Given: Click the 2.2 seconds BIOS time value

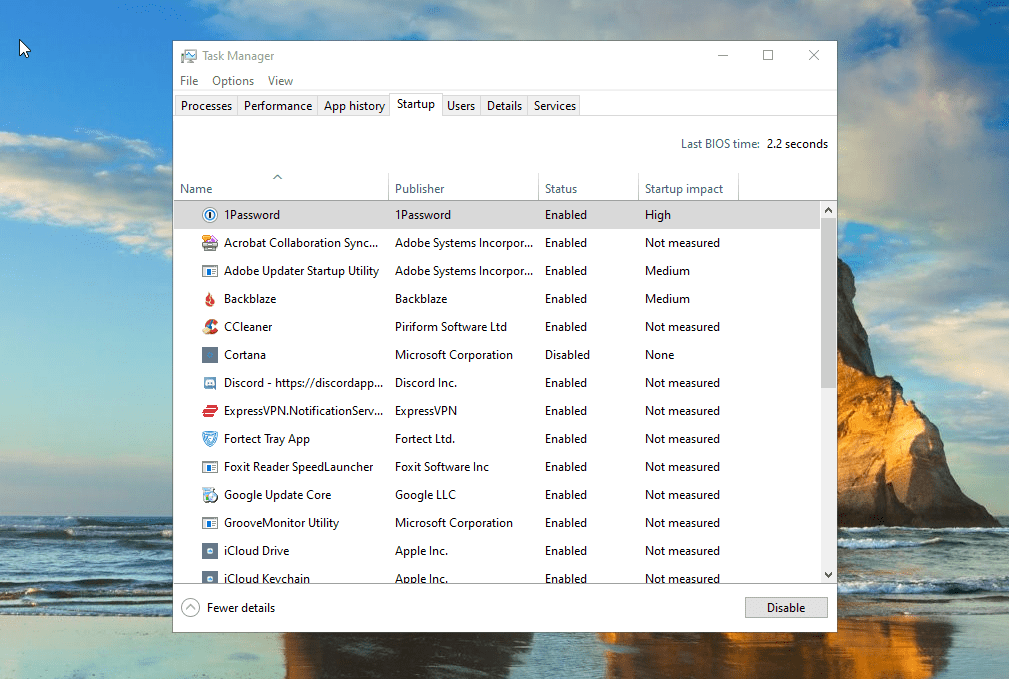Looking at the screenshot, I should (797, 144).
